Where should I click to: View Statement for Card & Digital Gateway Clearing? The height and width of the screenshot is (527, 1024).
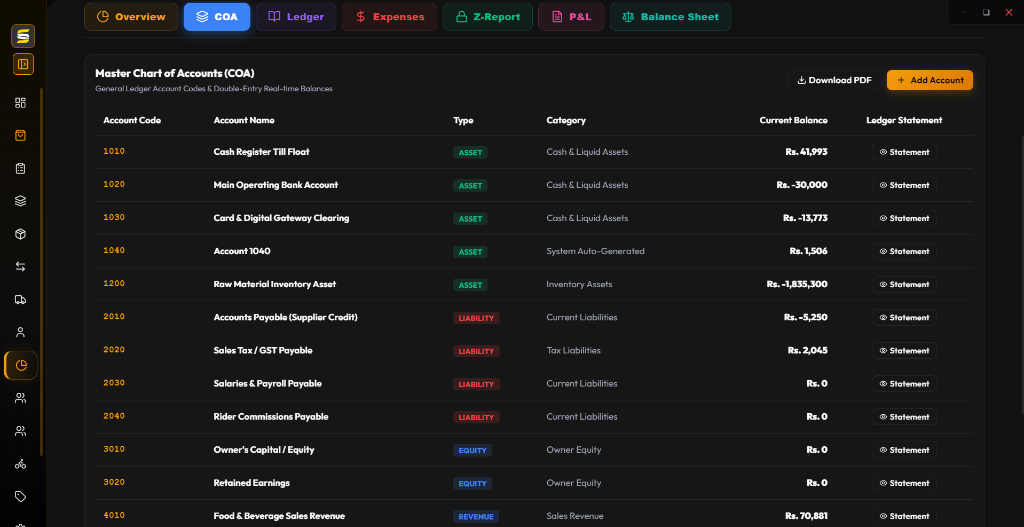point(904,218)
